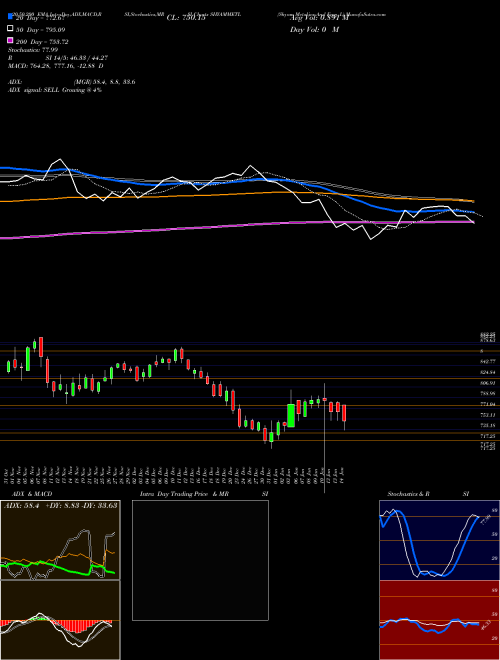Image resolution: width=500 pixels, height=660 pixels.
Task: Click the large green candlestick near 06 Jan
Action: click(x=291, y=415)
